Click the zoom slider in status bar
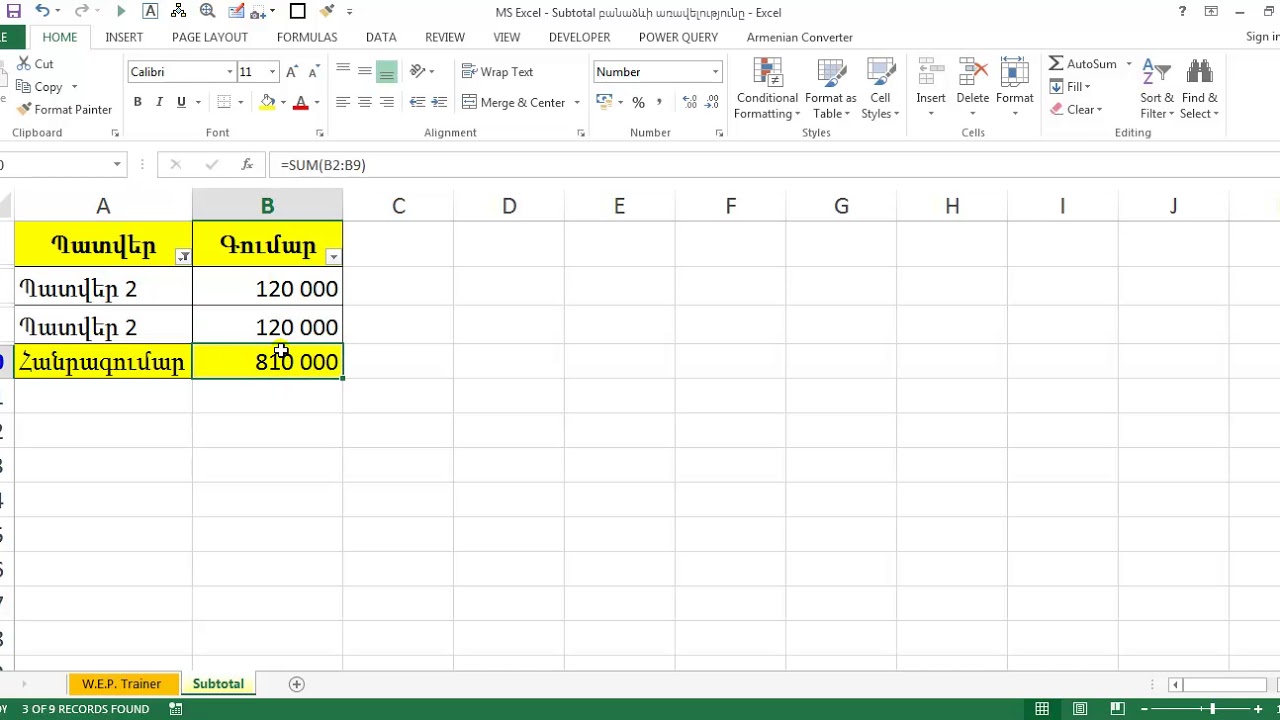This screenshot has width=1280, height=720. (x=1211, y=709)
